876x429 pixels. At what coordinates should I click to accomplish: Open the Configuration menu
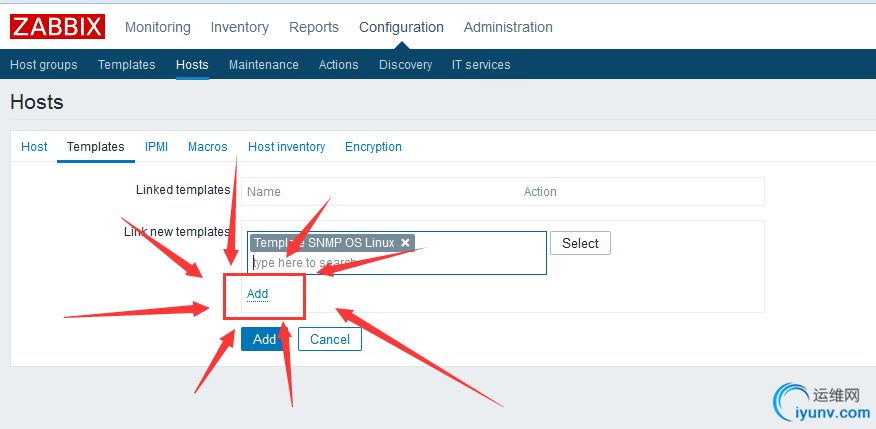tap(401, 27)
